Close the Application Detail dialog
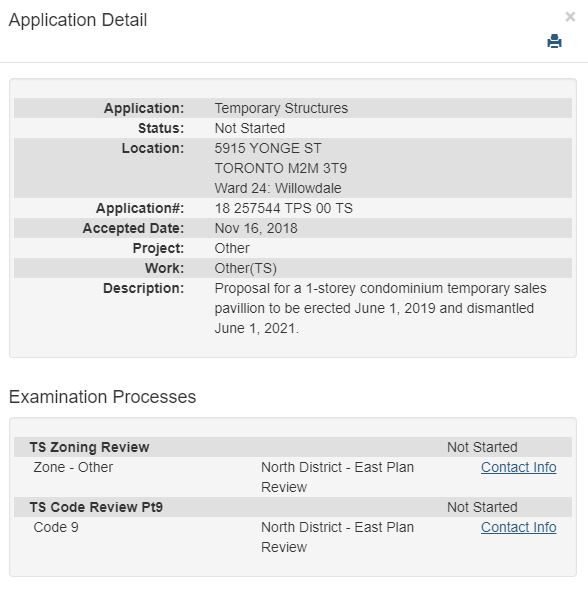 point(570,17)
